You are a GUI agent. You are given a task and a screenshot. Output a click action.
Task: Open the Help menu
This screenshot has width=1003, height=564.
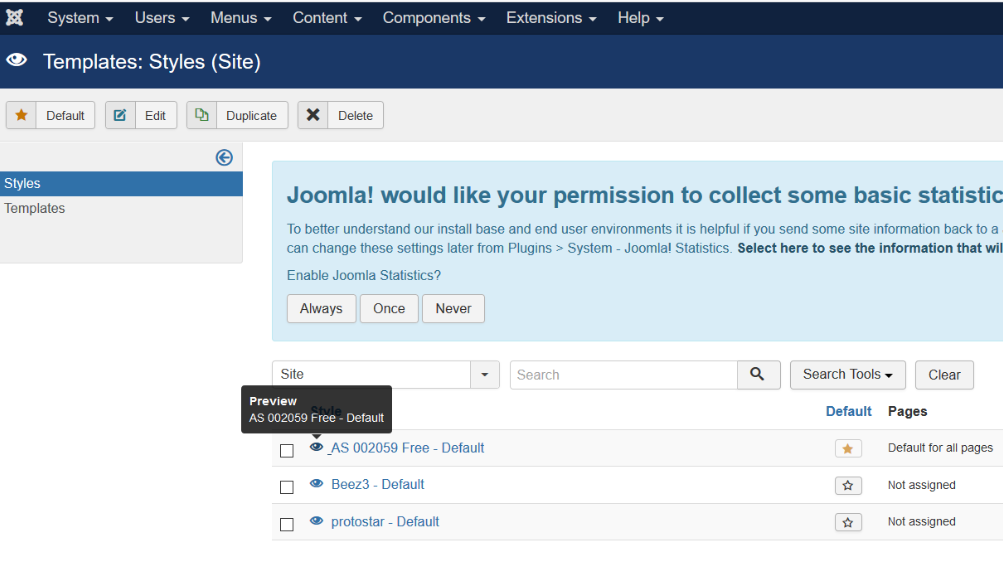(x=640, y=18)
